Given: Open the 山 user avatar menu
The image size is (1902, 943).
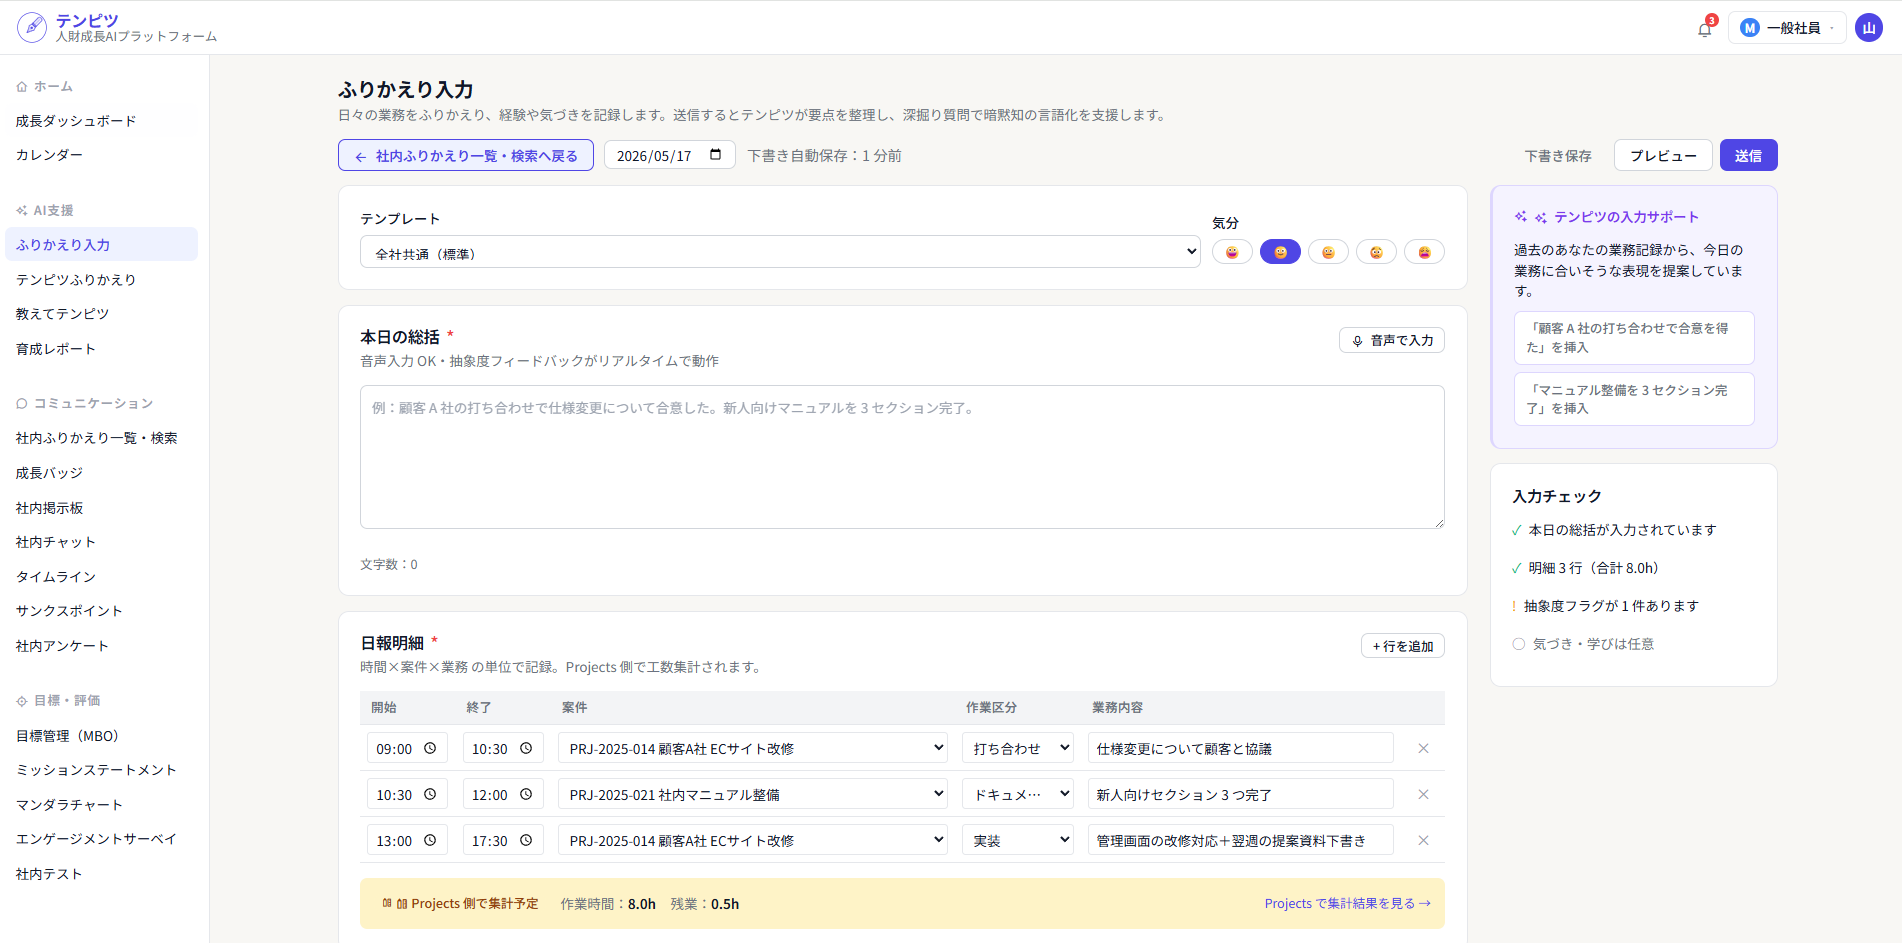Looking at the screenshot, I should [x=1868, y=28].
